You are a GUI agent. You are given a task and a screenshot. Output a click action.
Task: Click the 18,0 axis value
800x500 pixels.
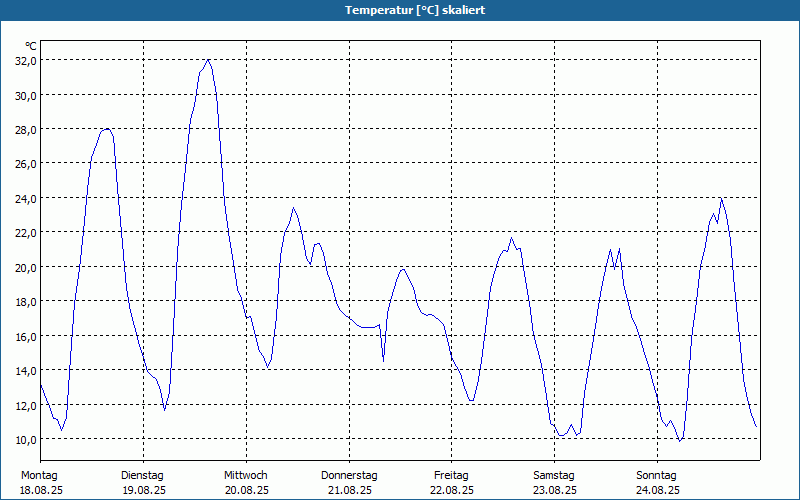26,302
